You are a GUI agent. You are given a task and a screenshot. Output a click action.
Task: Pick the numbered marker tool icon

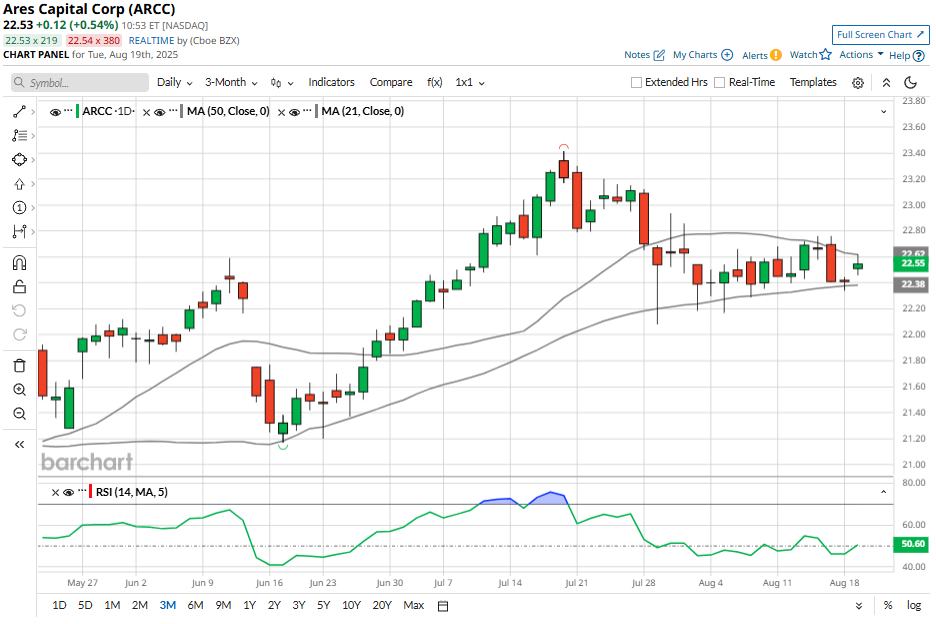[19, 208]
